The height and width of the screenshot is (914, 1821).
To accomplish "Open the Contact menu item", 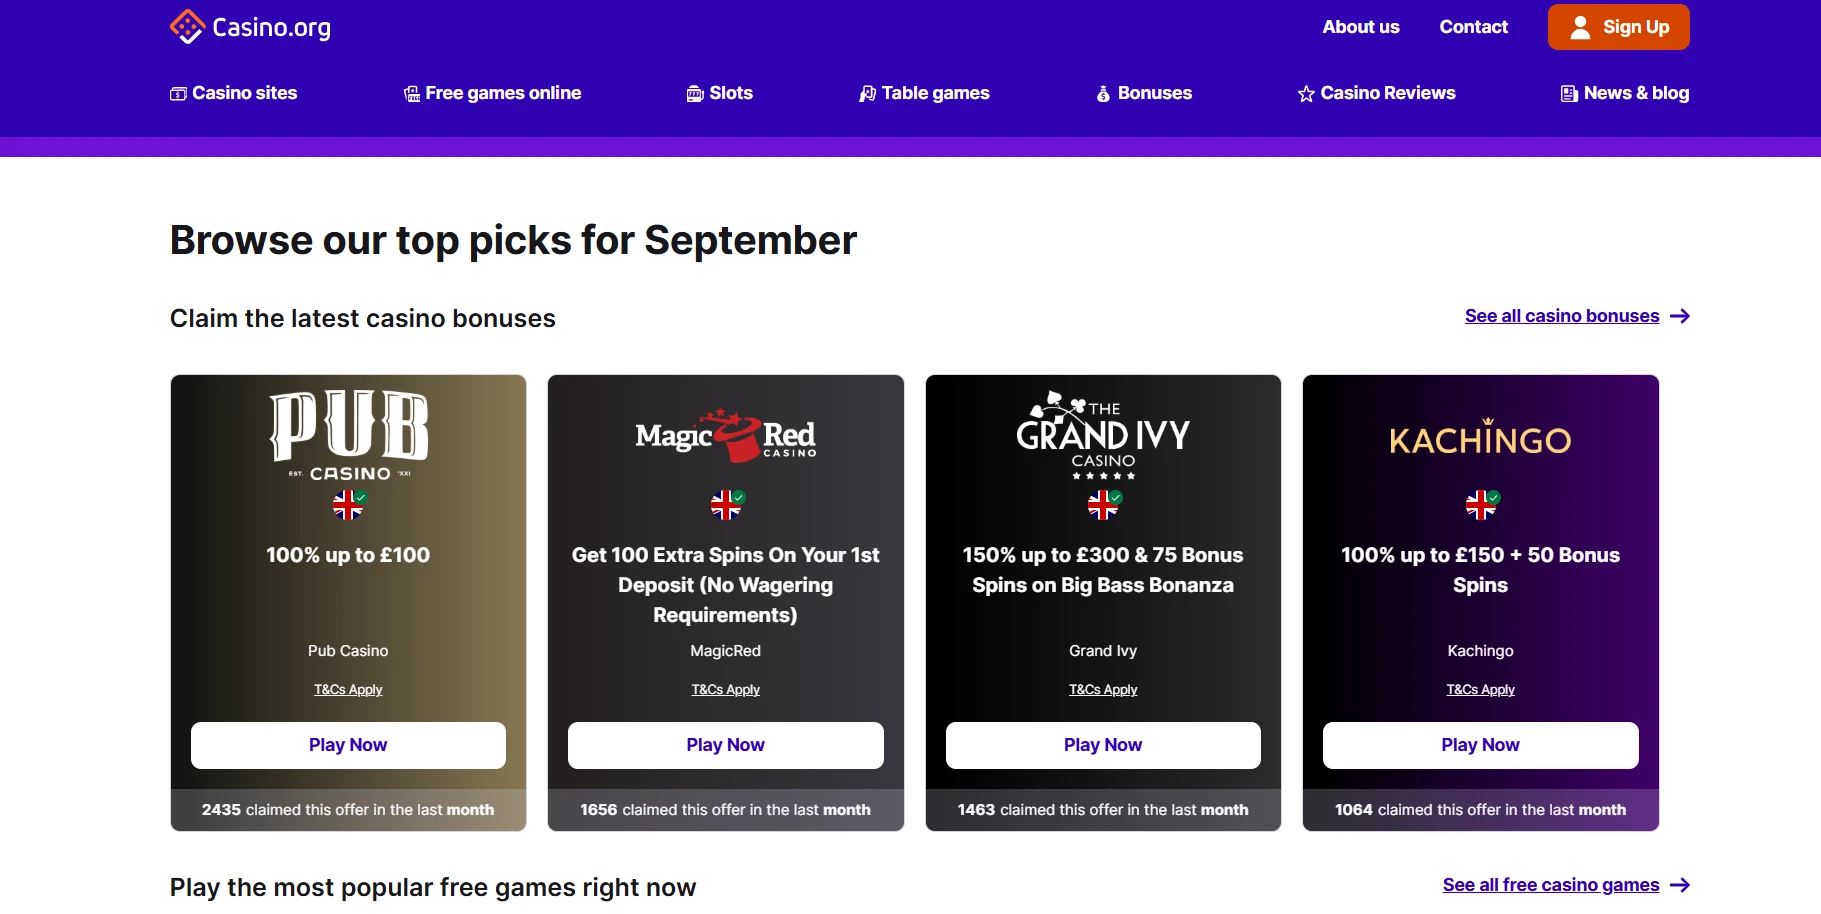I will (1473, 27).
